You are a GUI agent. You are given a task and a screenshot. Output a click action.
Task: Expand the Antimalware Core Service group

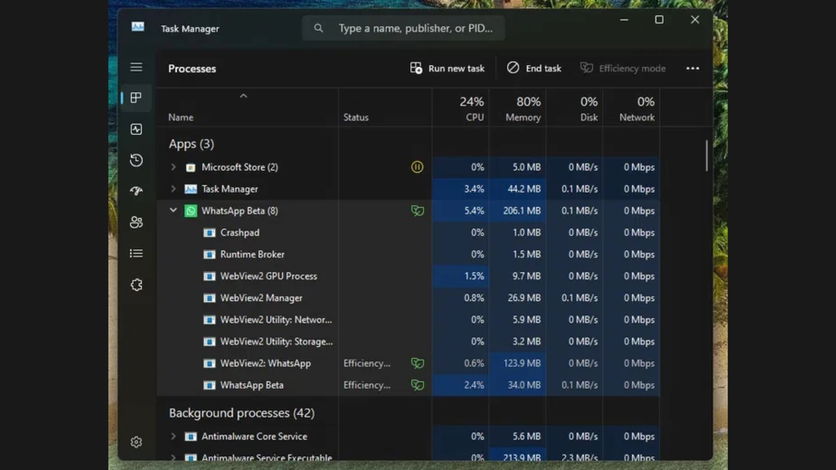click(x=173, y=436)
